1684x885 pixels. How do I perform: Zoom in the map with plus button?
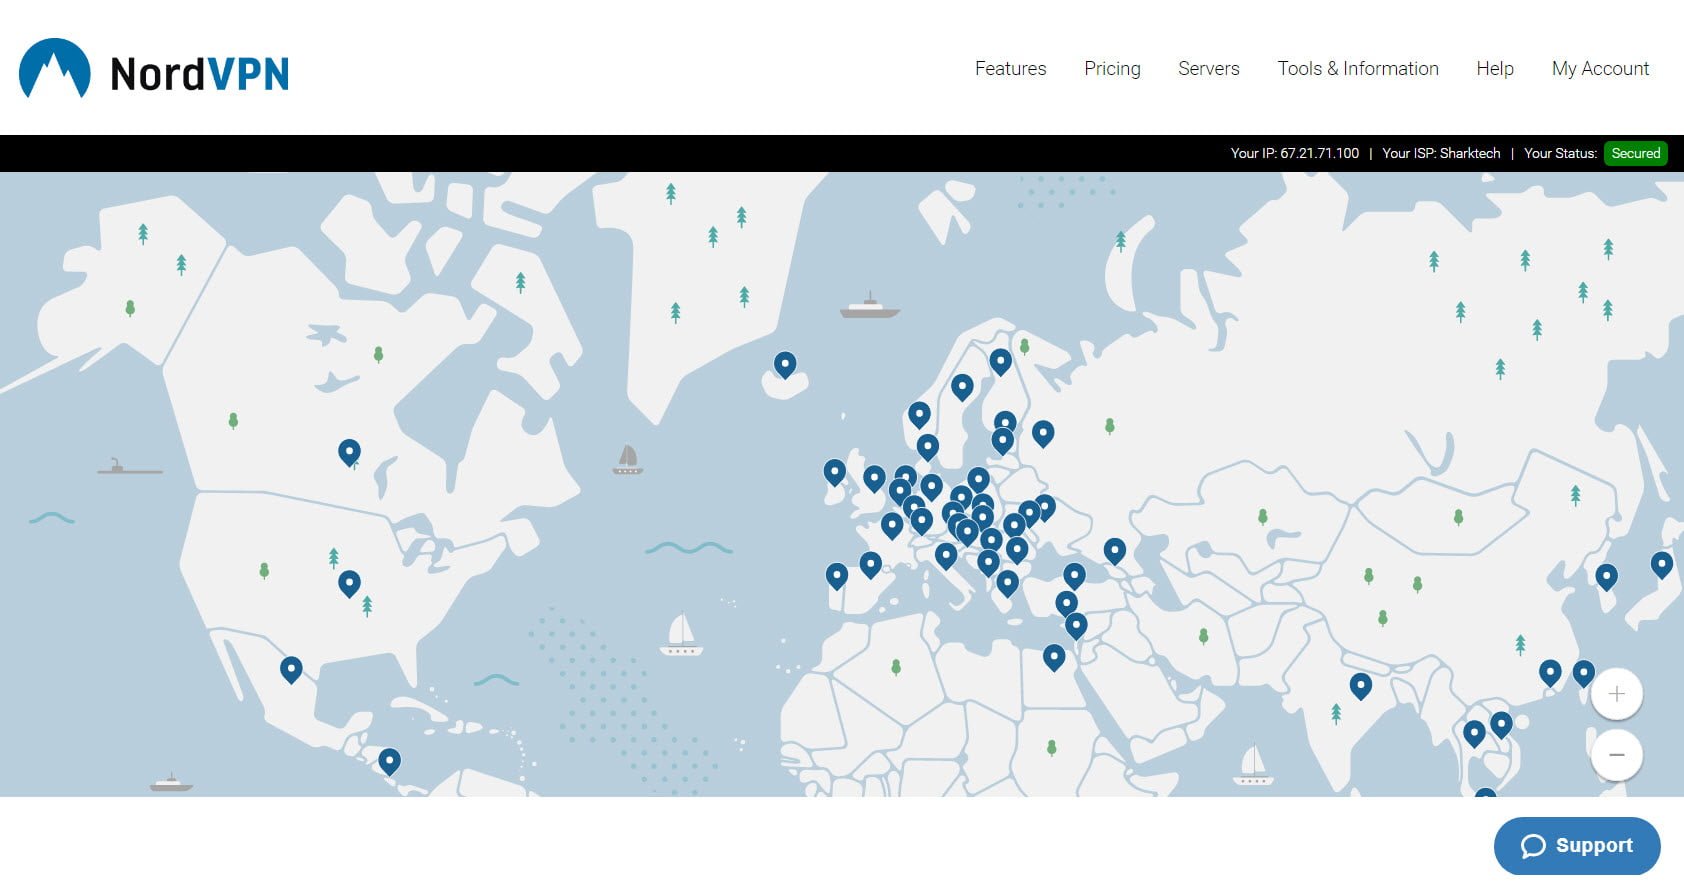point(1616,694)
